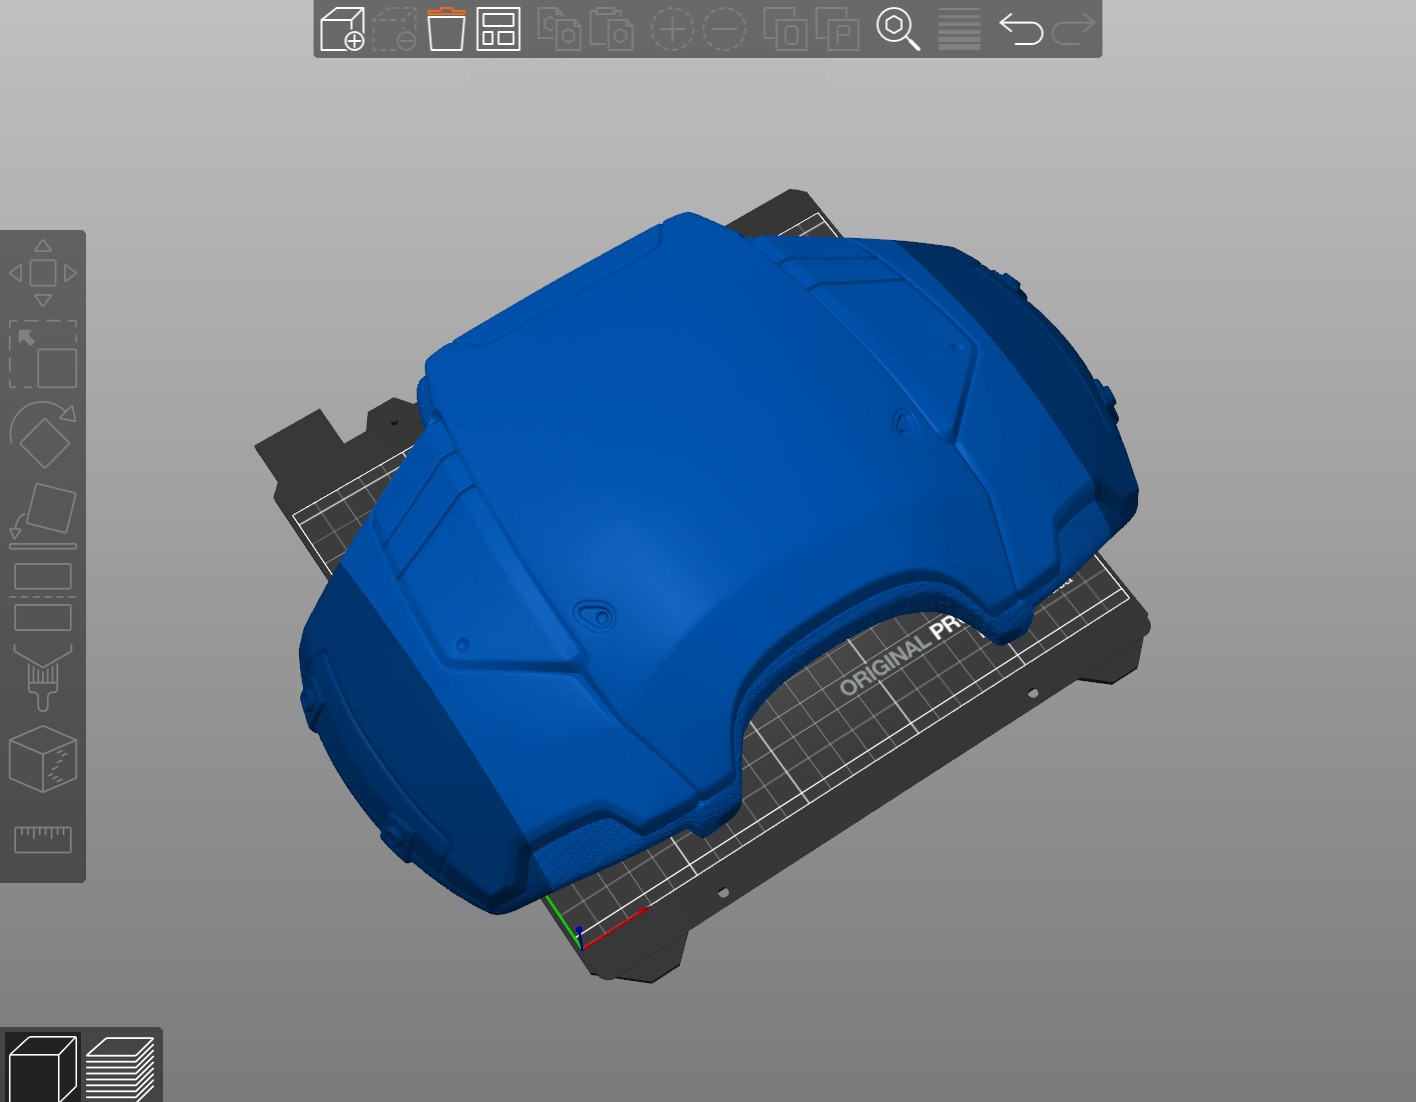Open the Search magnifier tool
This screenshot has width=1416, height=1102.
[898, 29]
